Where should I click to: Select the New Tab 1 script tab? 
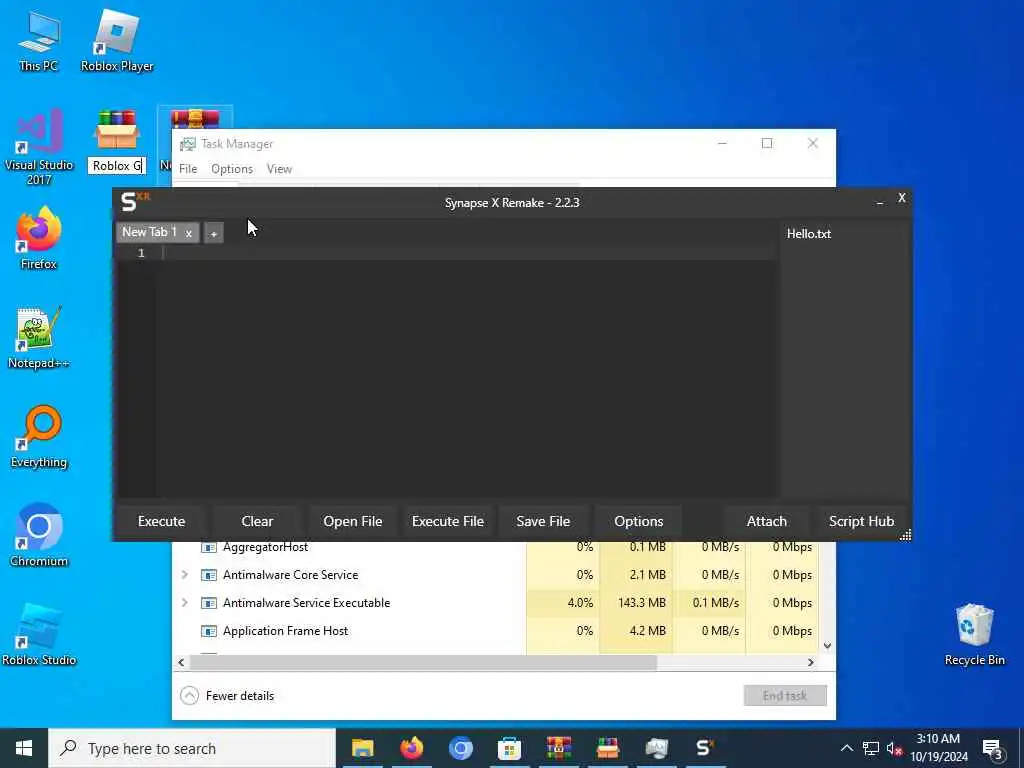(x=150, y=232)
